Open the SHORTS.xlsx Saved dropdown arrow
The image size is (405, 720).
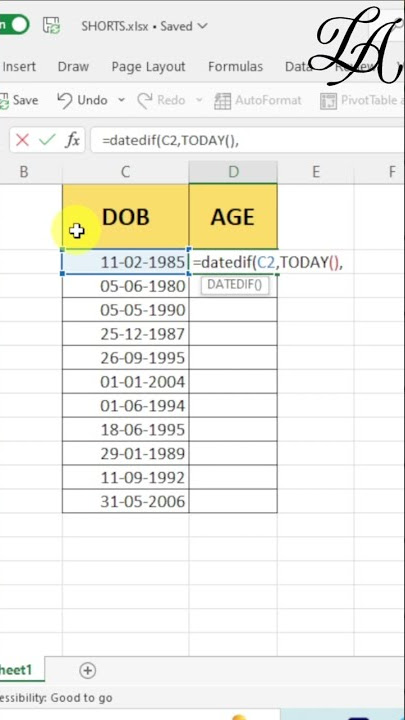[202, 26]
